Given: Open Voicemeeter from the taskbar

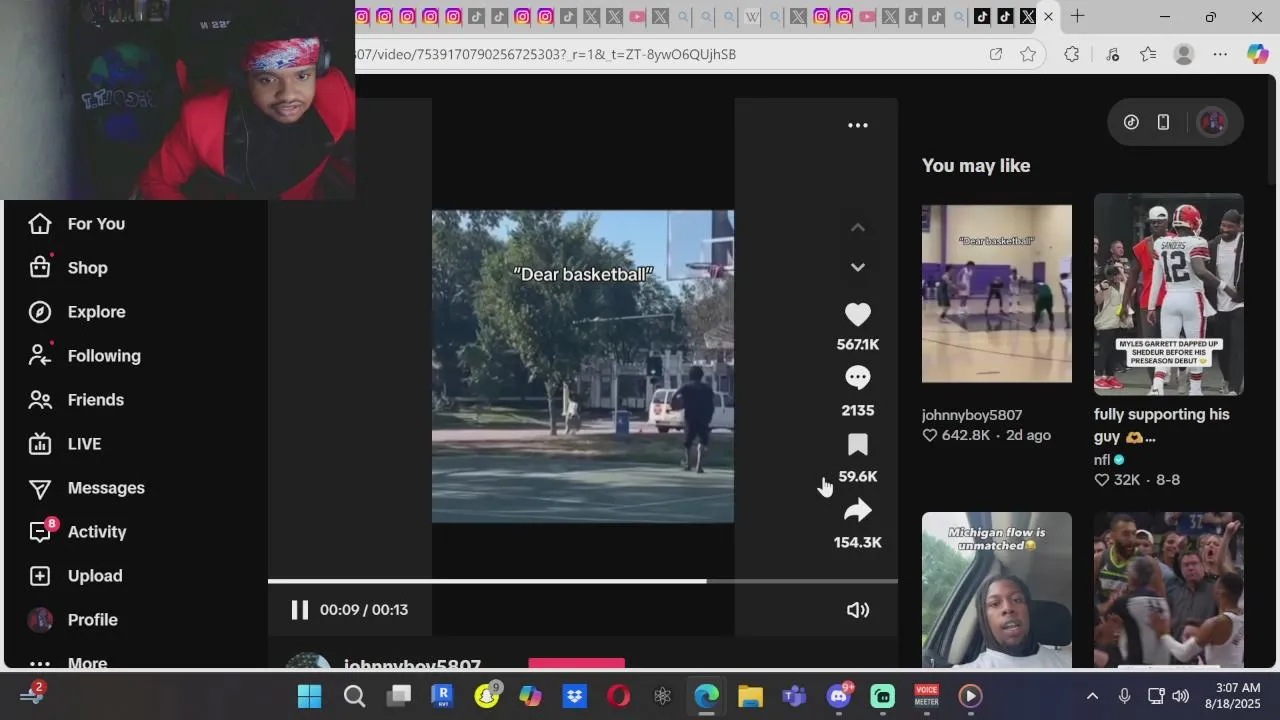Looking at the screenshot, I should click(x=927, y=696).
